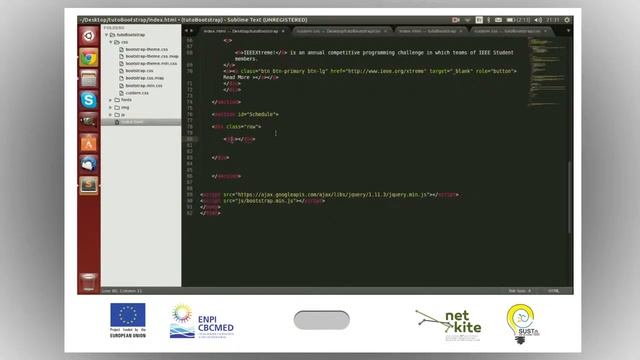Open bootstrap.css.map file in sidebar
The height and width of the screenshot is (360, 640).
pos(144,78)
